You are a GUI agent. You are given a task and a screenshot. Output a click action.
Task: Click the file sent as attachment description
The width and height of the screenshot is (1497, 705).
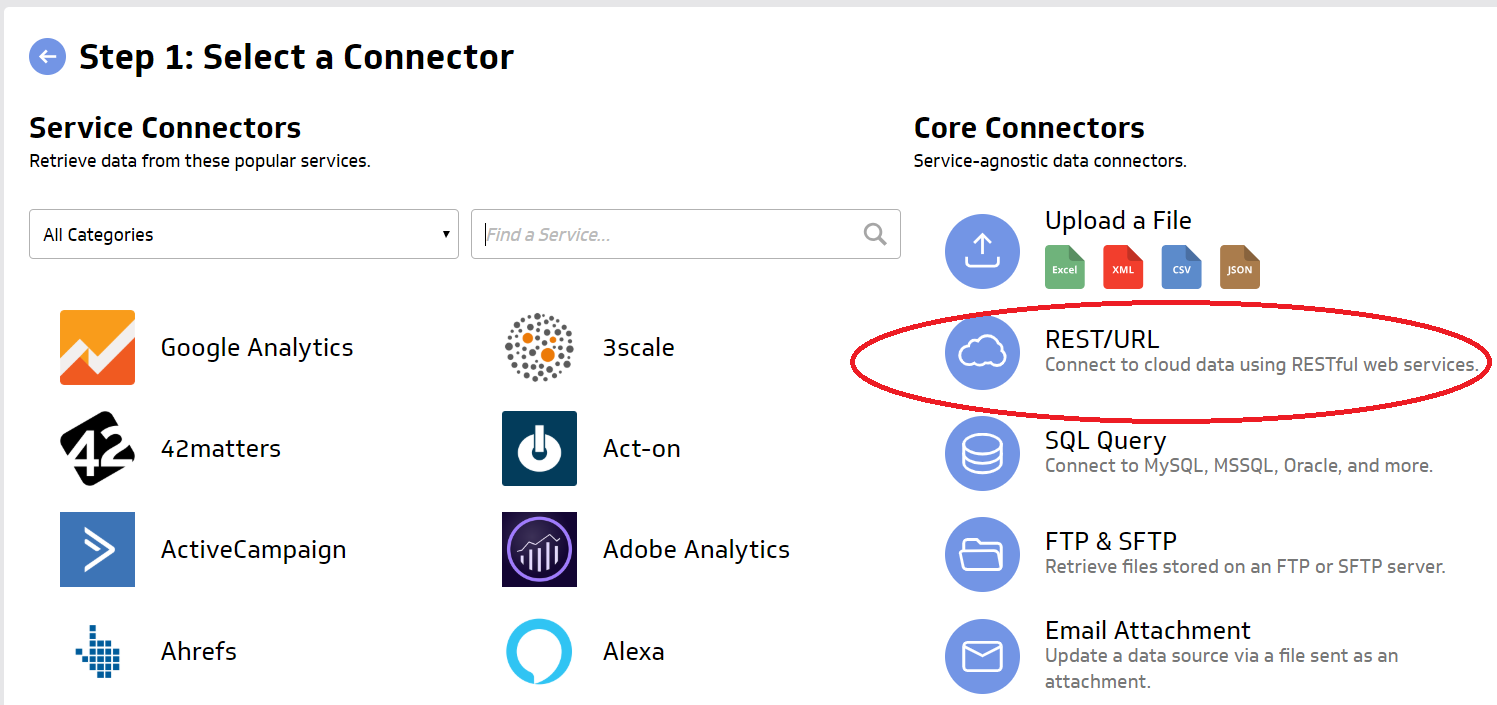pyautogui.click(x=1221, y=669)
